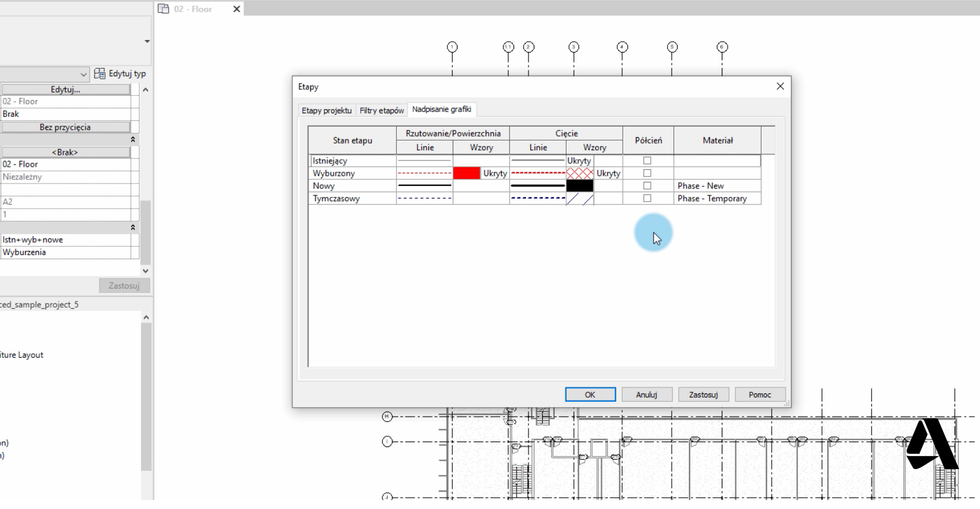Click the Materiał column header

717,140
